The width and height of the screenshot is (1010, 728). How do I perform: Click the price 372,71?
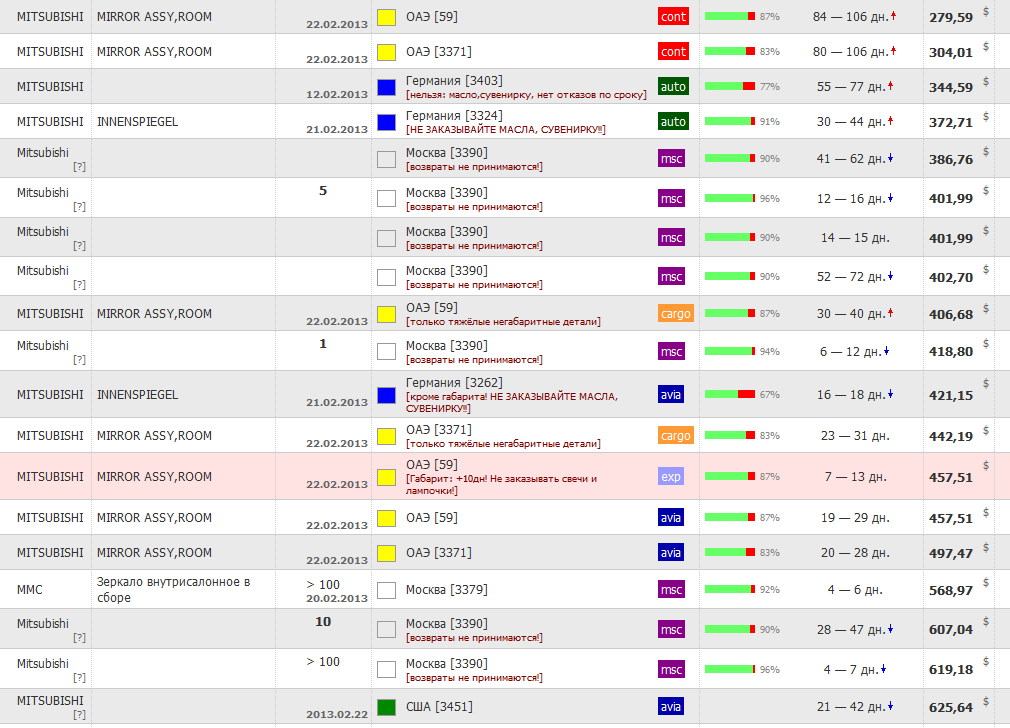pyautogui.click(x=951, y=122)
